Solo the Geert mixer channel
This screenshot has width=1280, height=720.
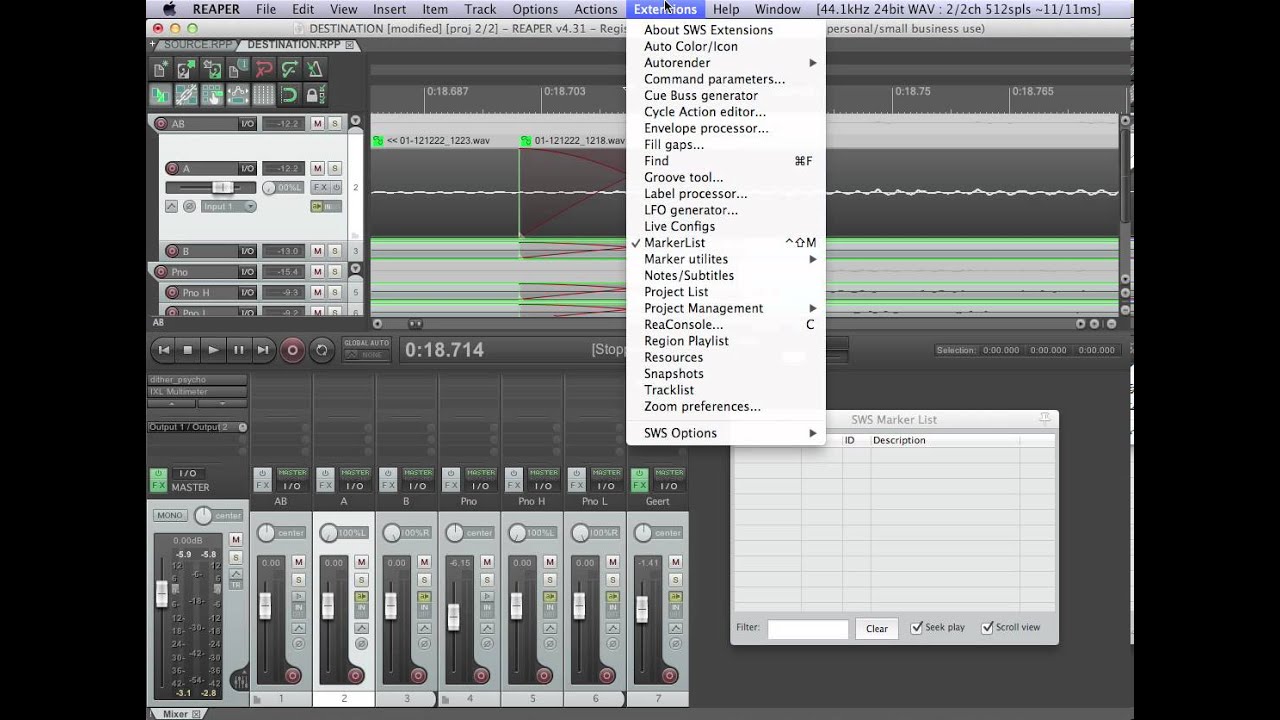[676, 580]
